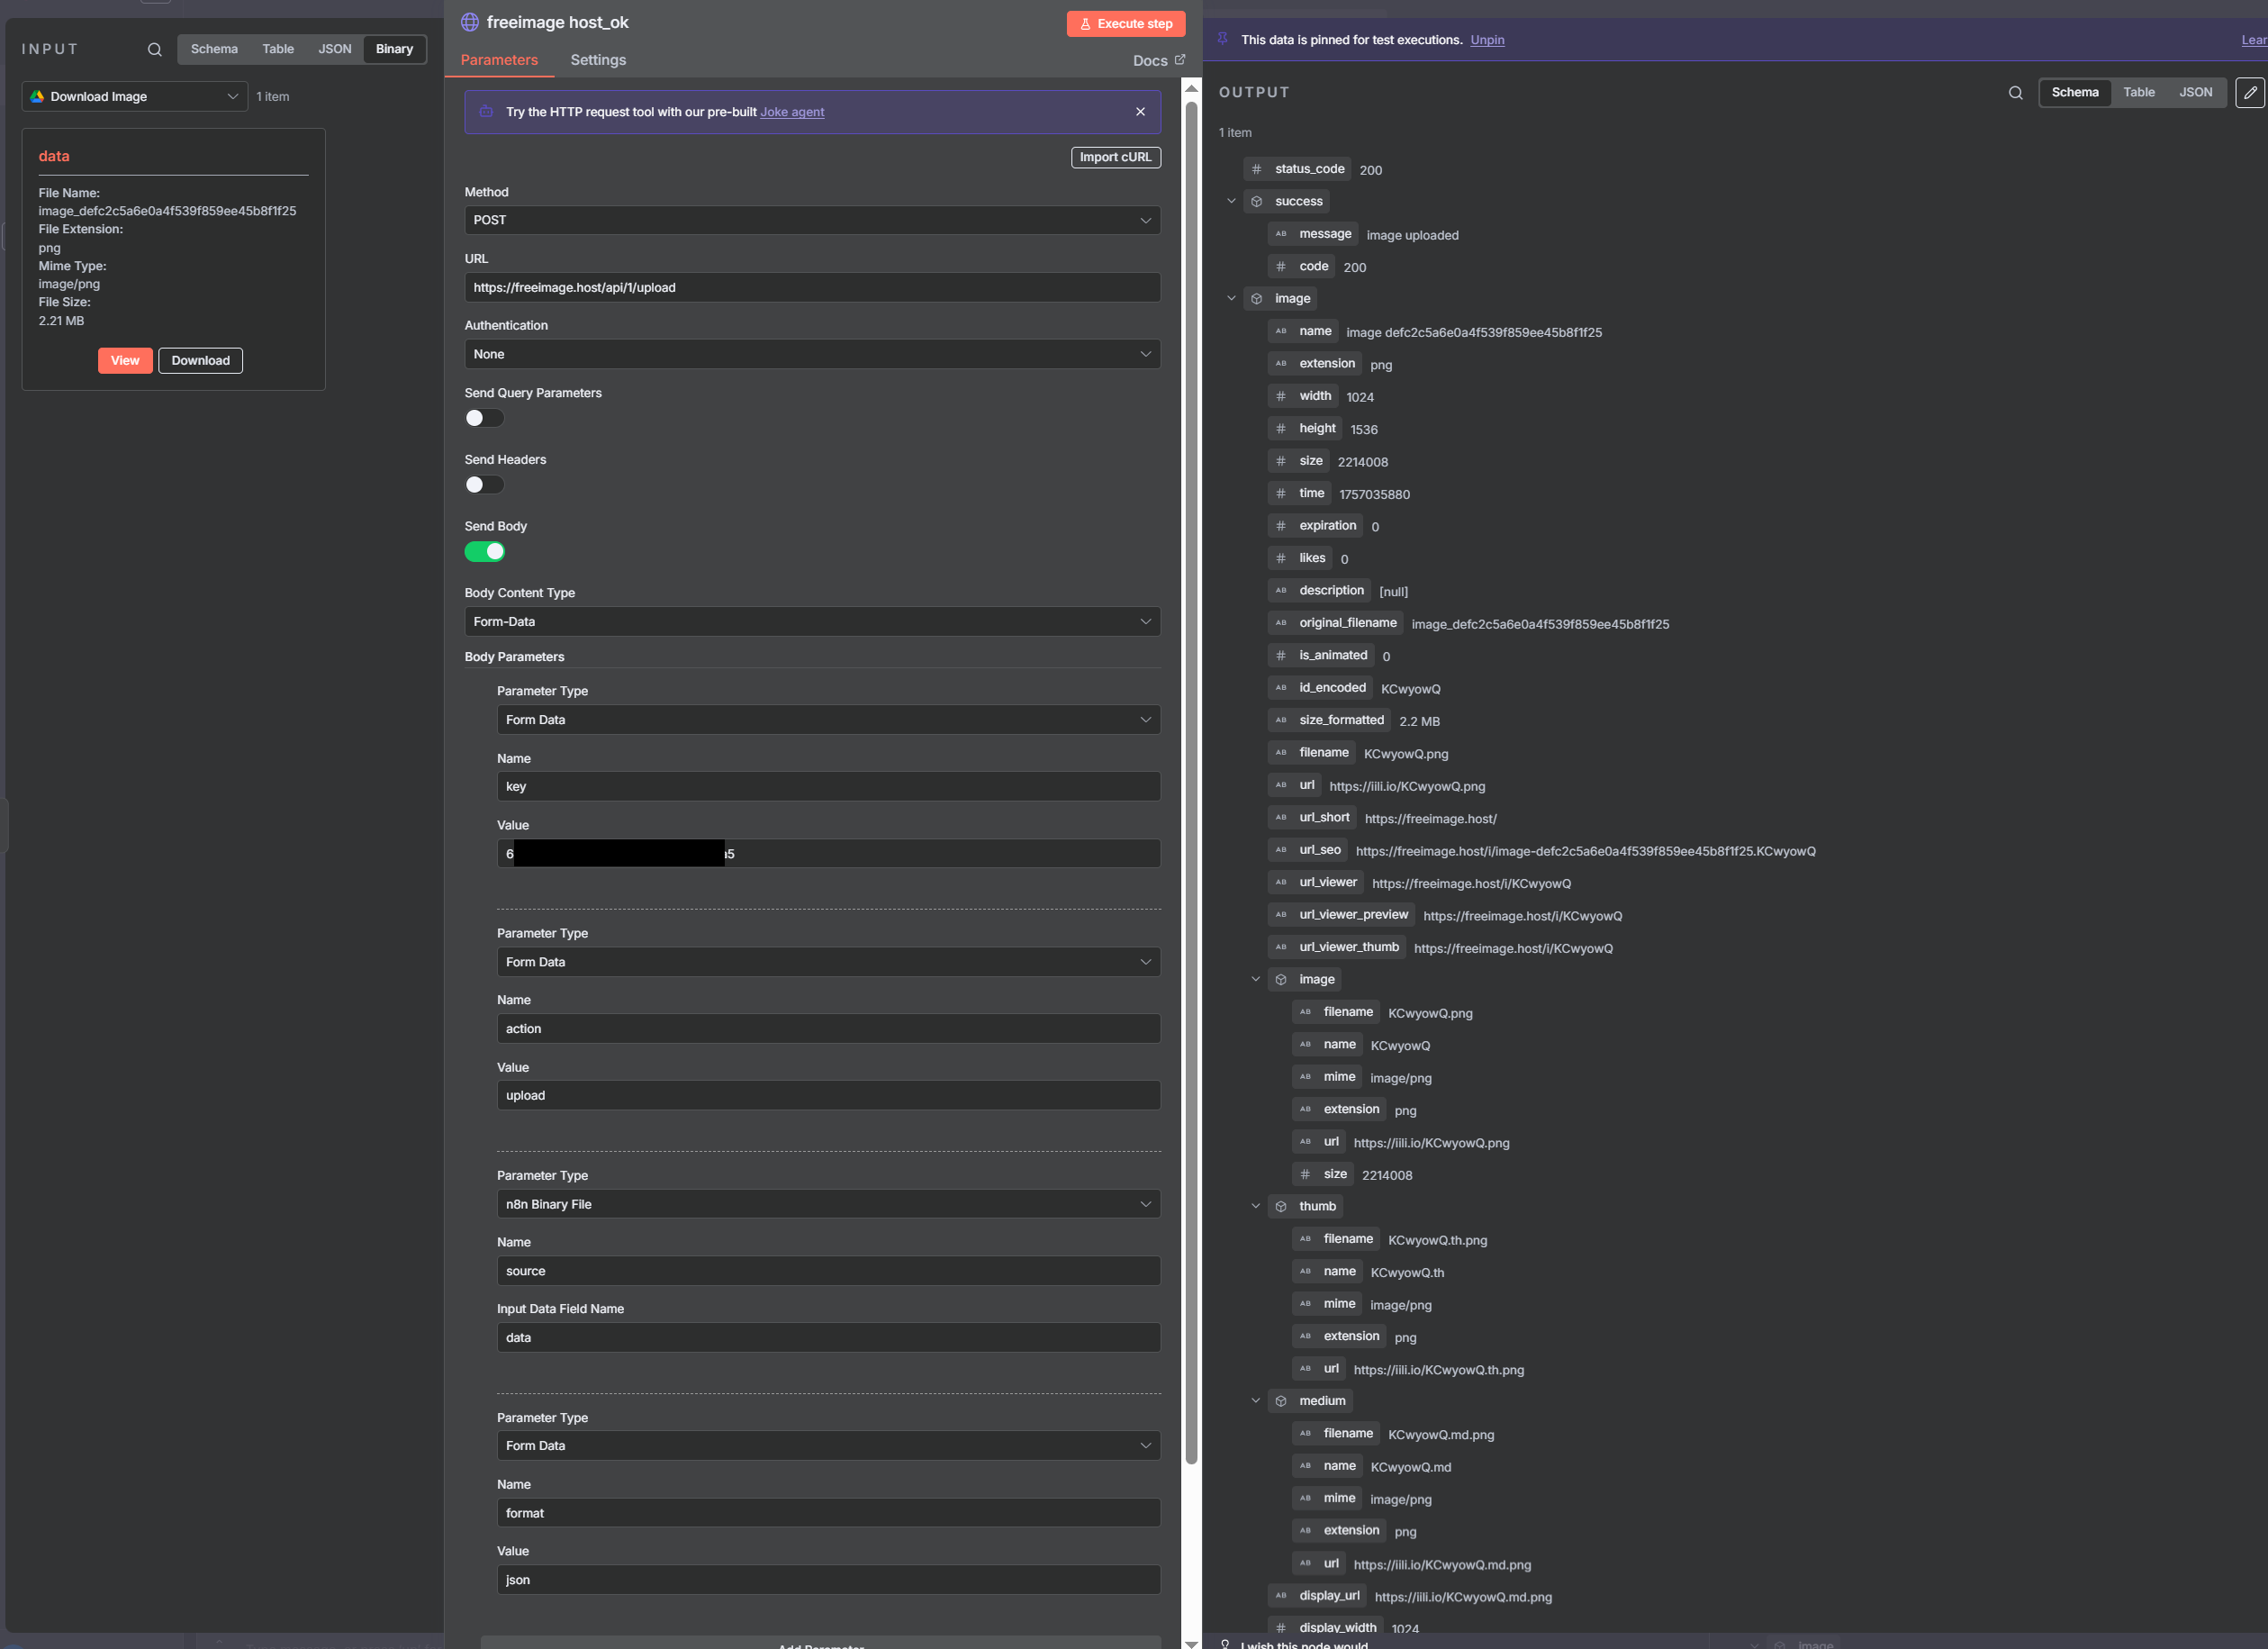Viewport: 2268px width, 1649px height.
Task: Click the search icon in OUTPUT panel
Action: point(2015,93)
